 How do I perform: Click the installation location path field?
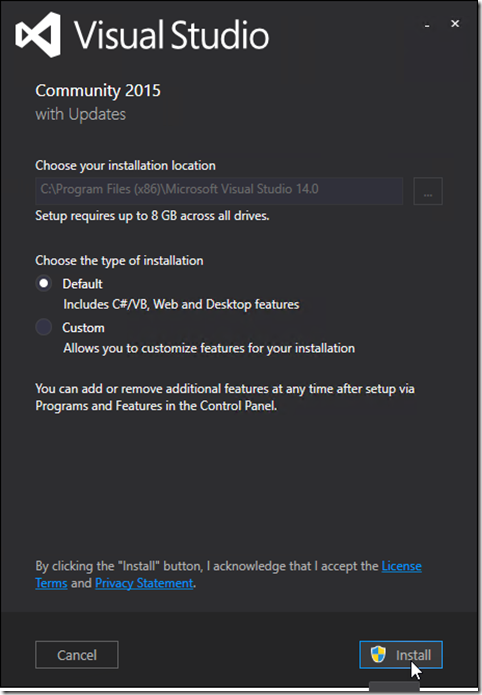(x=219, y=191)
